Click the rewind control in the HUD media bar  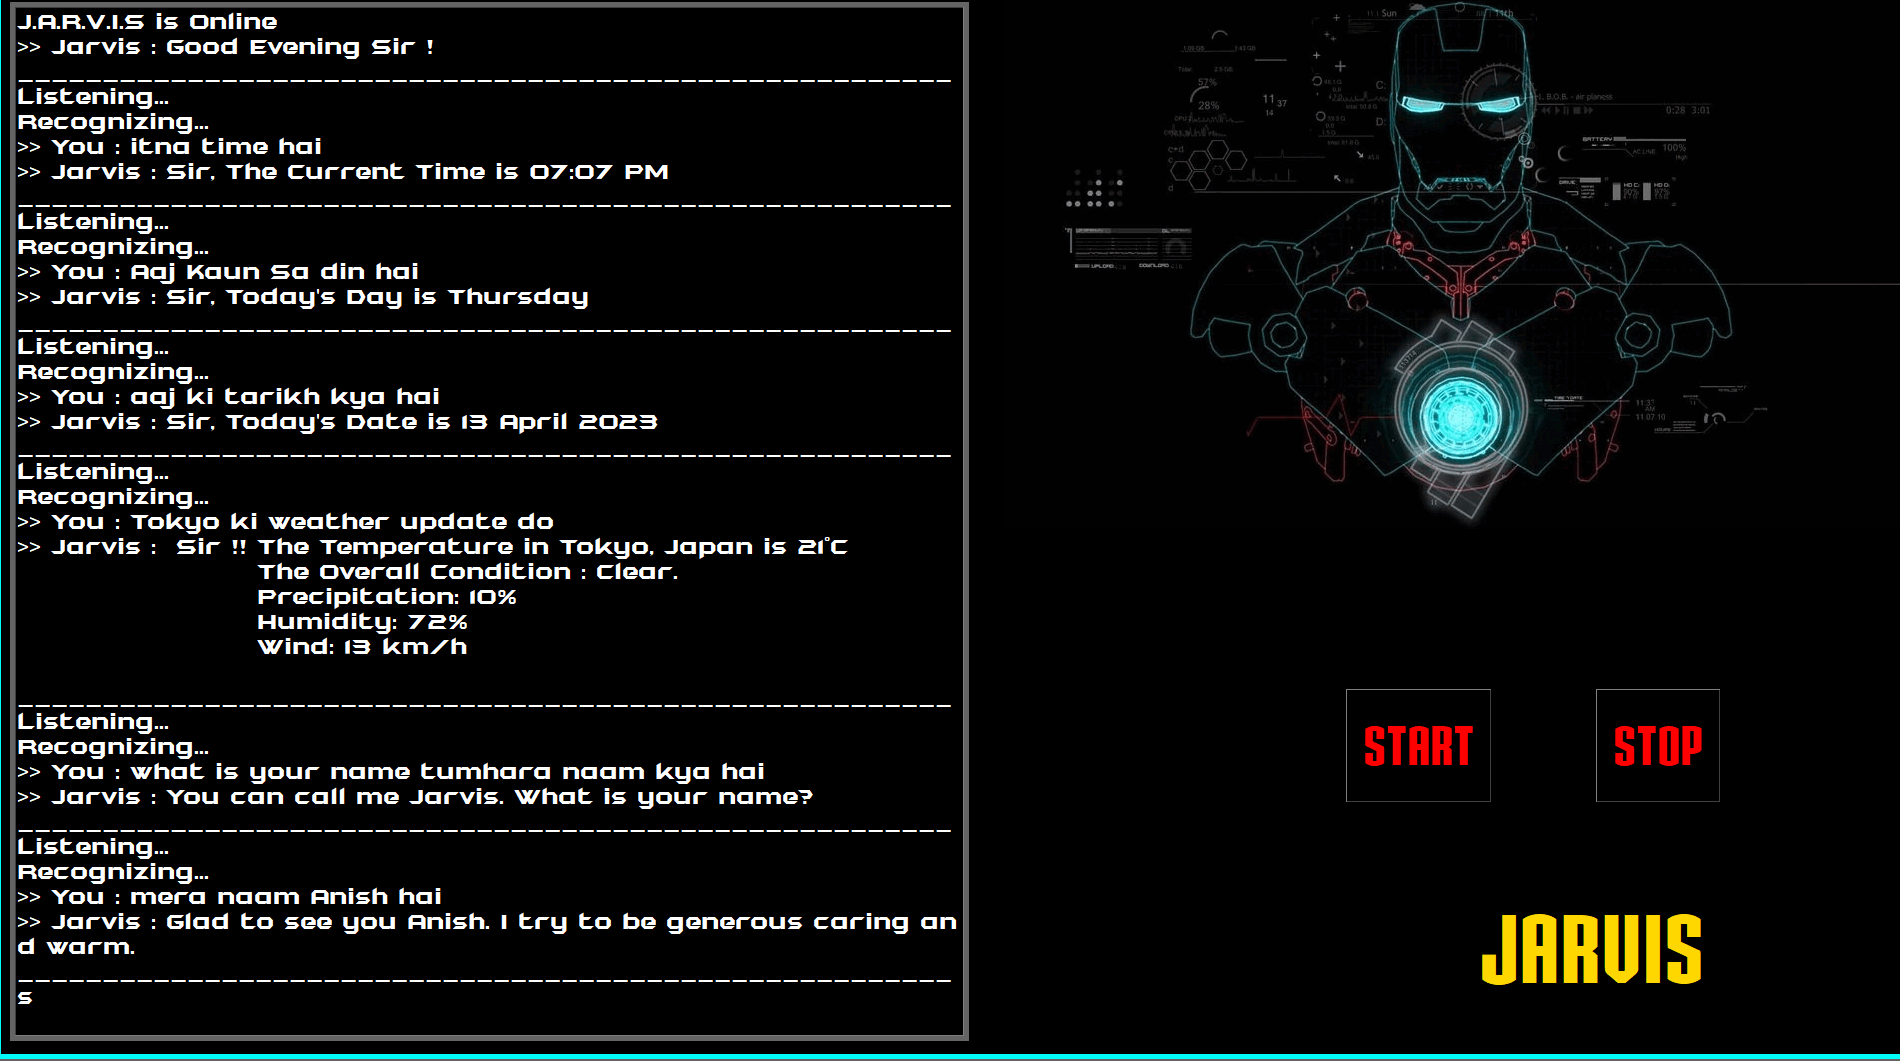1546,110
